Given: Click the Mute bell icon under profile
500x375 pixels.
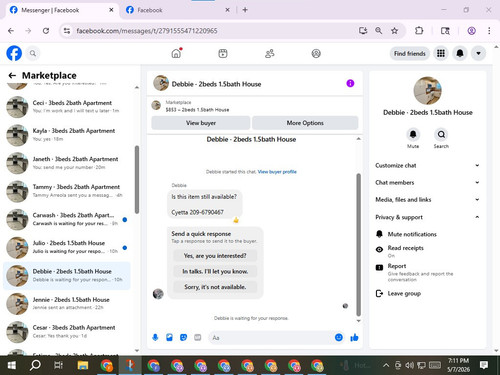Looking at the screenshot, I should coord(413,134).
